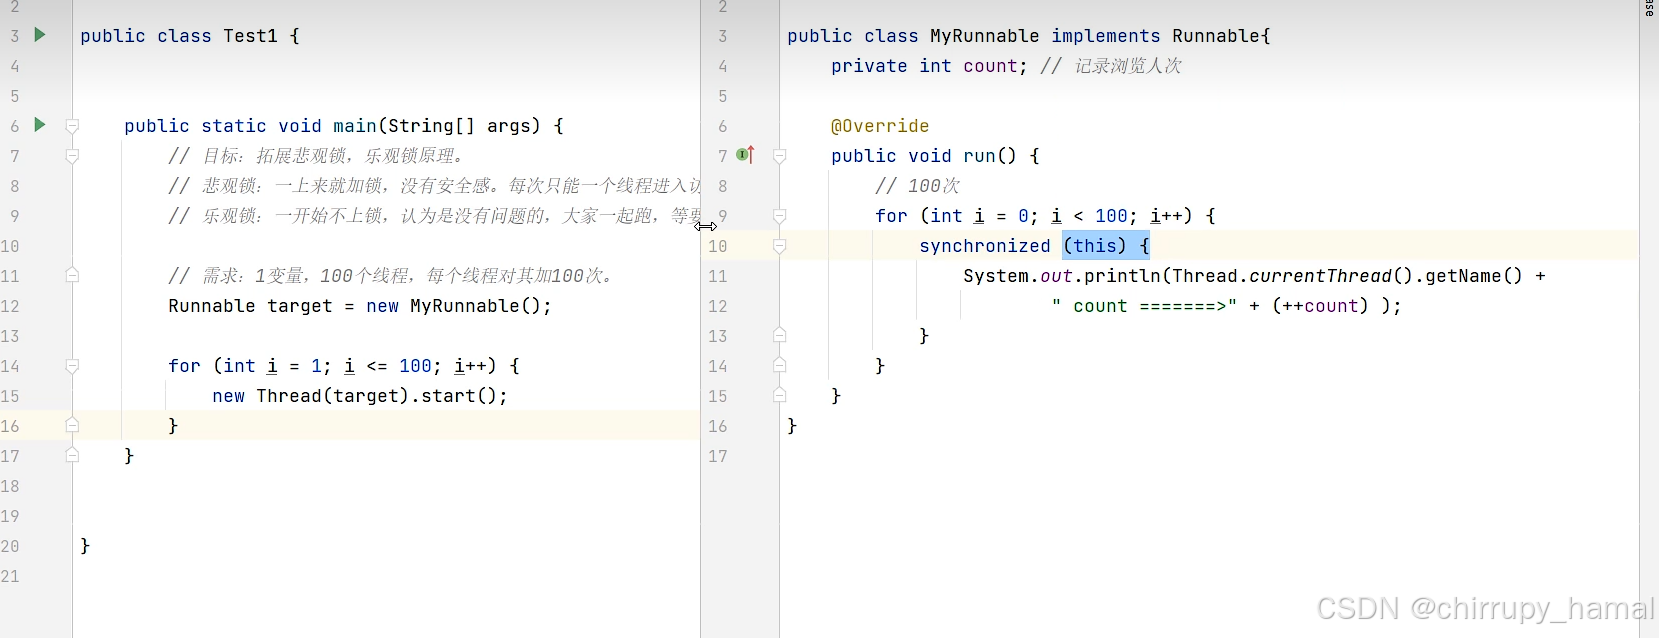Collapse the run() method in MyRunnable

point(779,156)
